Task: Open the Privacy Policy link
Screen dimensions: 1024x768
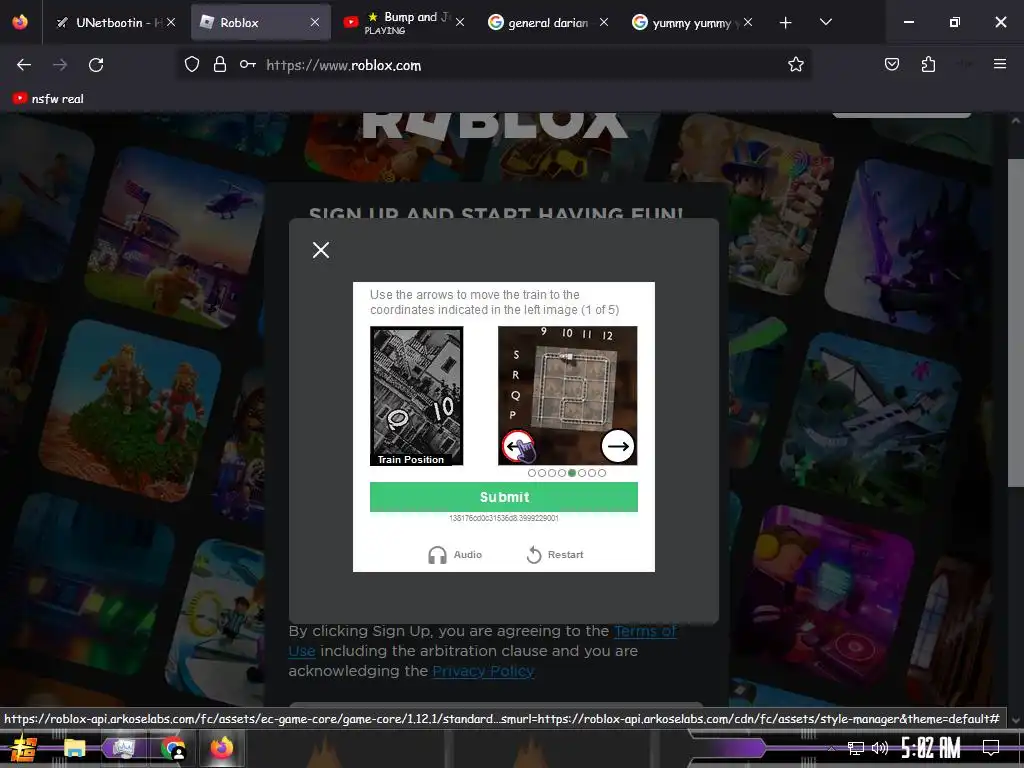Action: pos(483,671)
